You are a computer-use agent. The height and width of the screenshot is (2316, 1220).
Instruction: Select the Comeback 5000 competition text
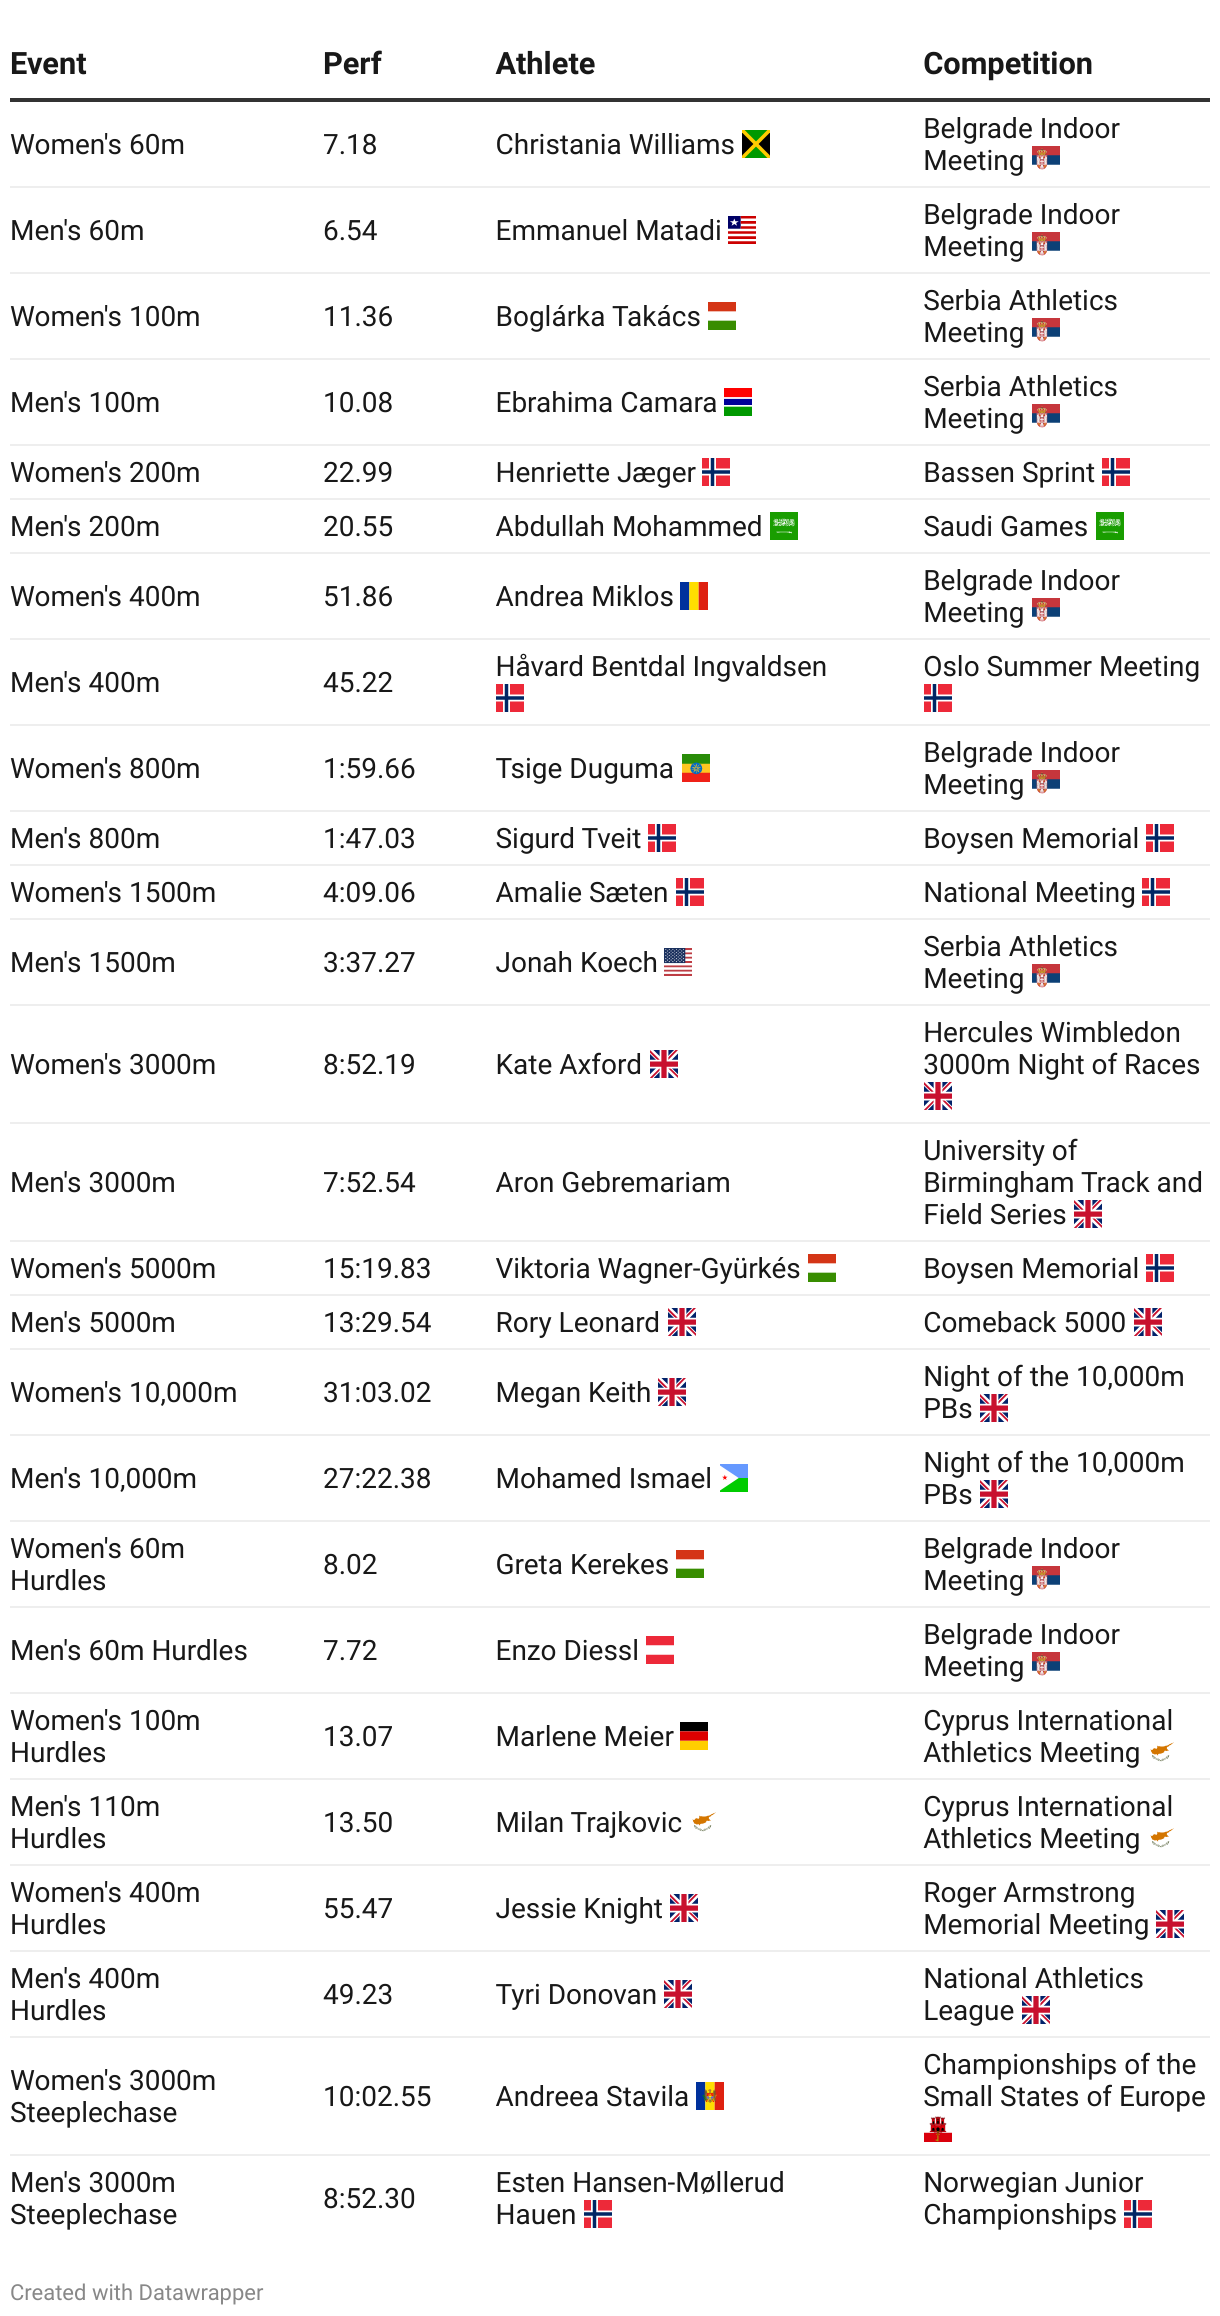click(1025, 1322)
